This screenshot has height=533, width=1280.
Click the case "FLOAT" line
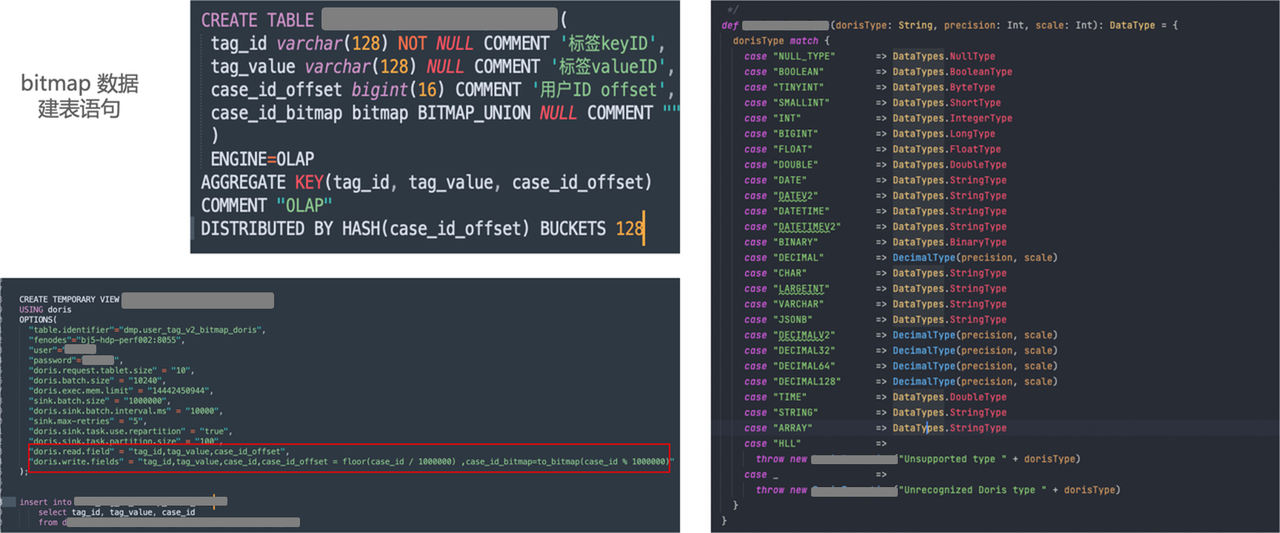tap(872, 149)
